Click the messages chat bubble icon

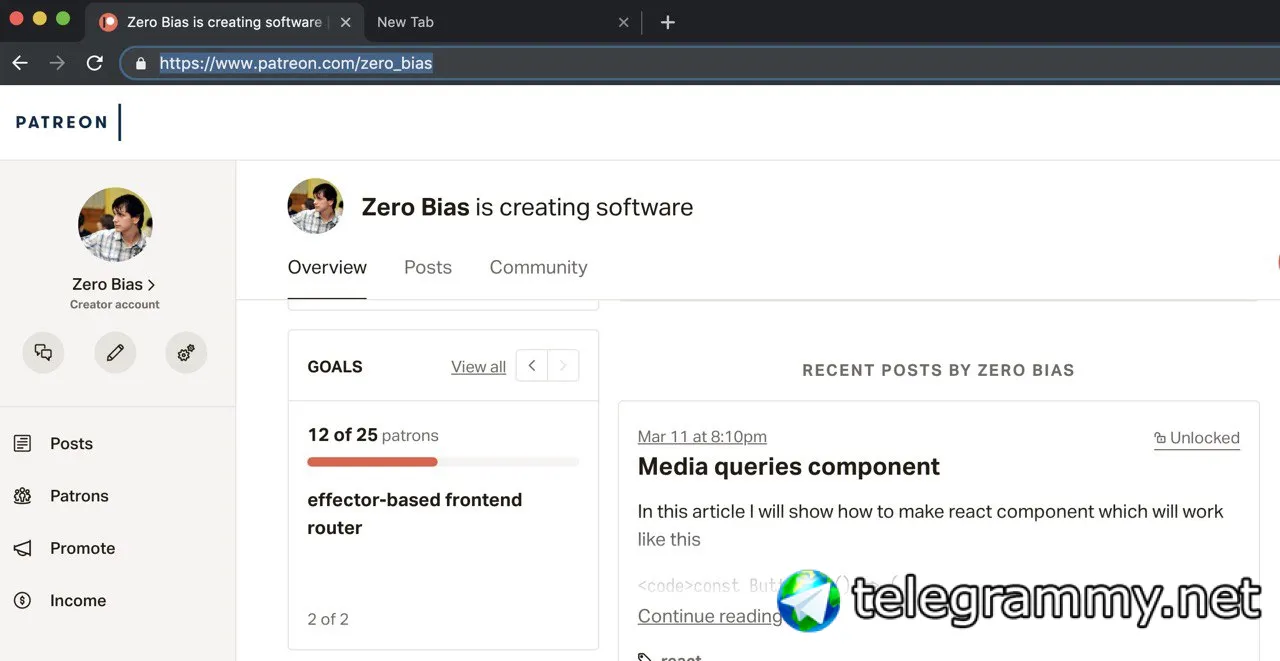[x=43, y=353]
